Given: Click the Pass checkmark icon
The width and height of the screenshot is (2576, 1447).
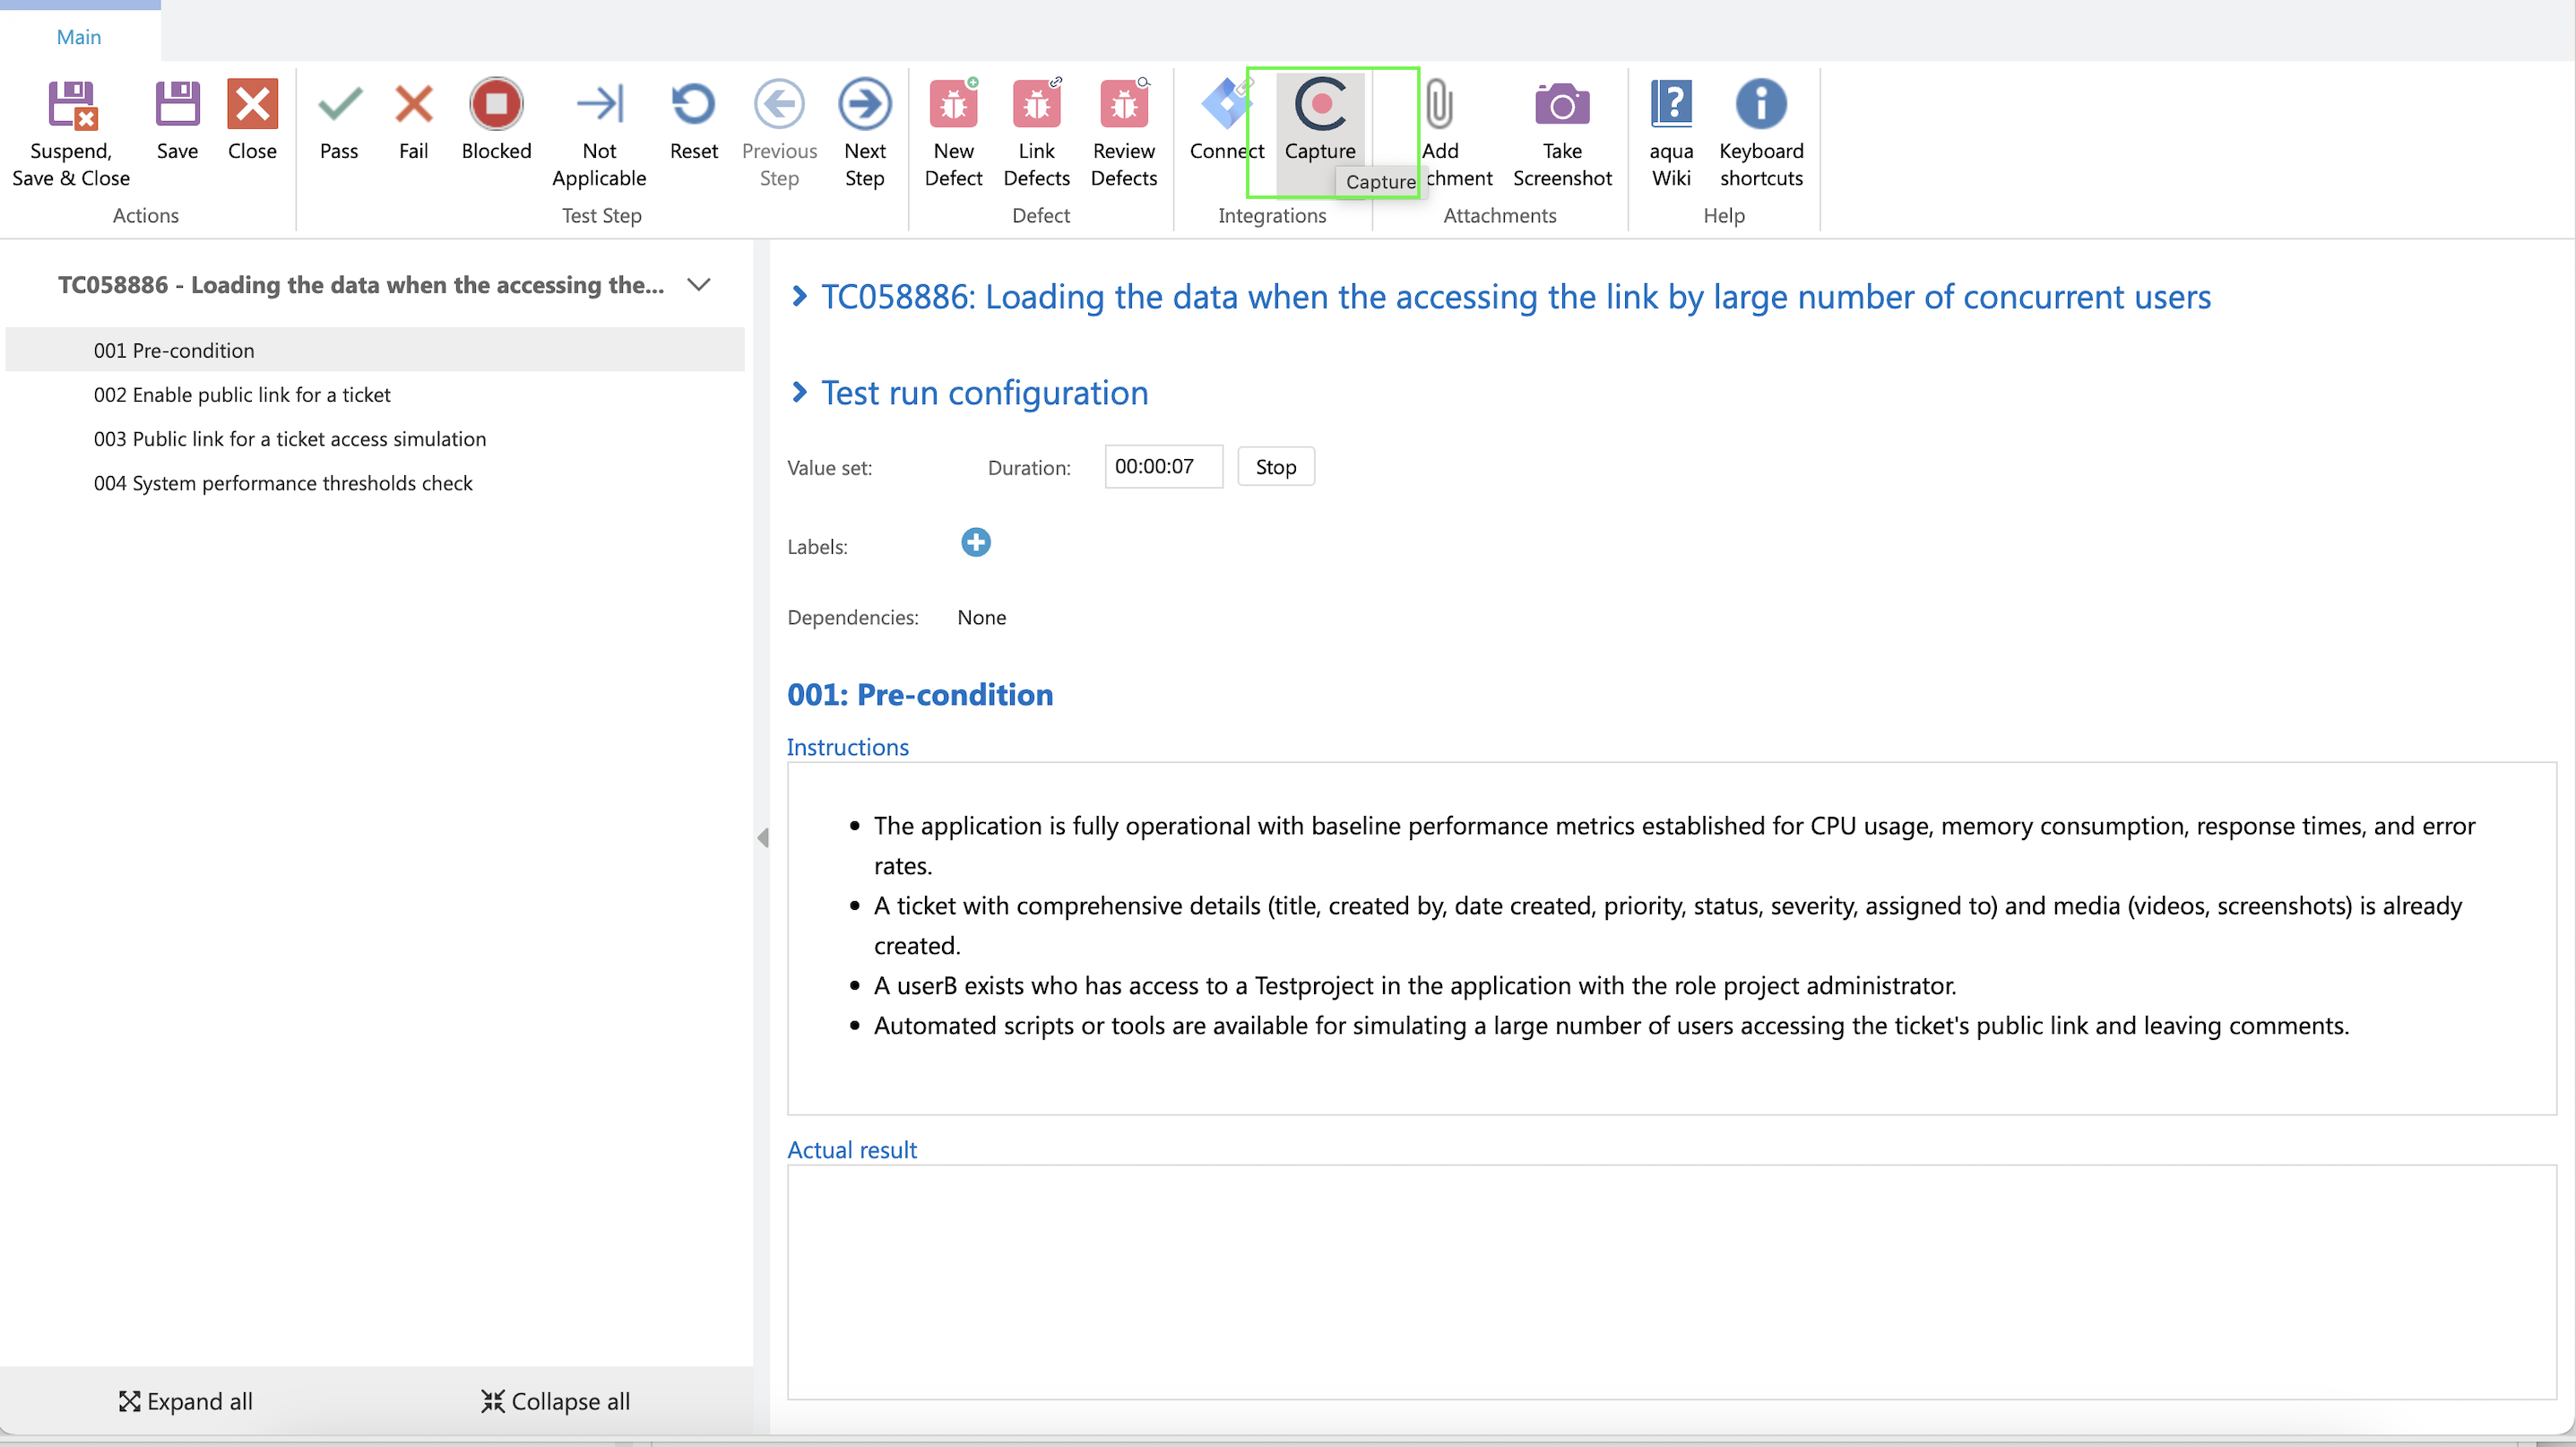Looking at the screenshot, I should tap(339, 105).
